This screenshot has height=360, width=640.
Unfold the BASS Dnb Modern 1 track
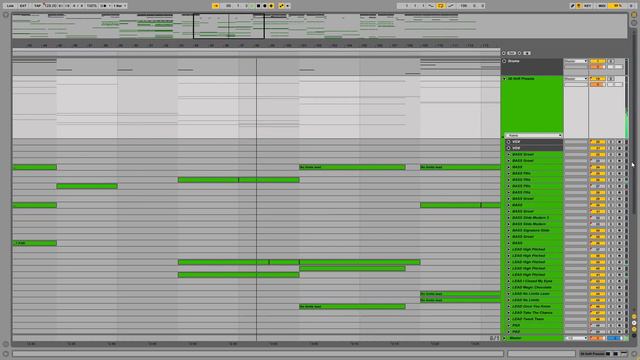coord(509,218)
